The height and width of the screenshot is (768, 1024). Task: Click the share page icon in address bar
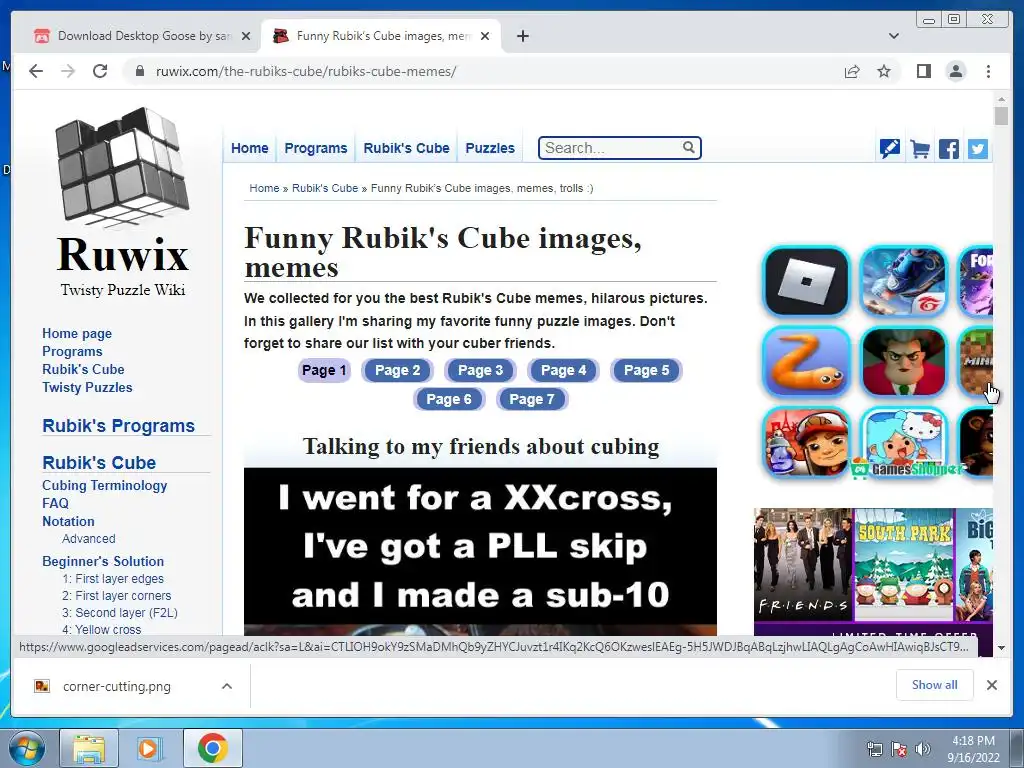pyautogui.click(x=852, y=71)
